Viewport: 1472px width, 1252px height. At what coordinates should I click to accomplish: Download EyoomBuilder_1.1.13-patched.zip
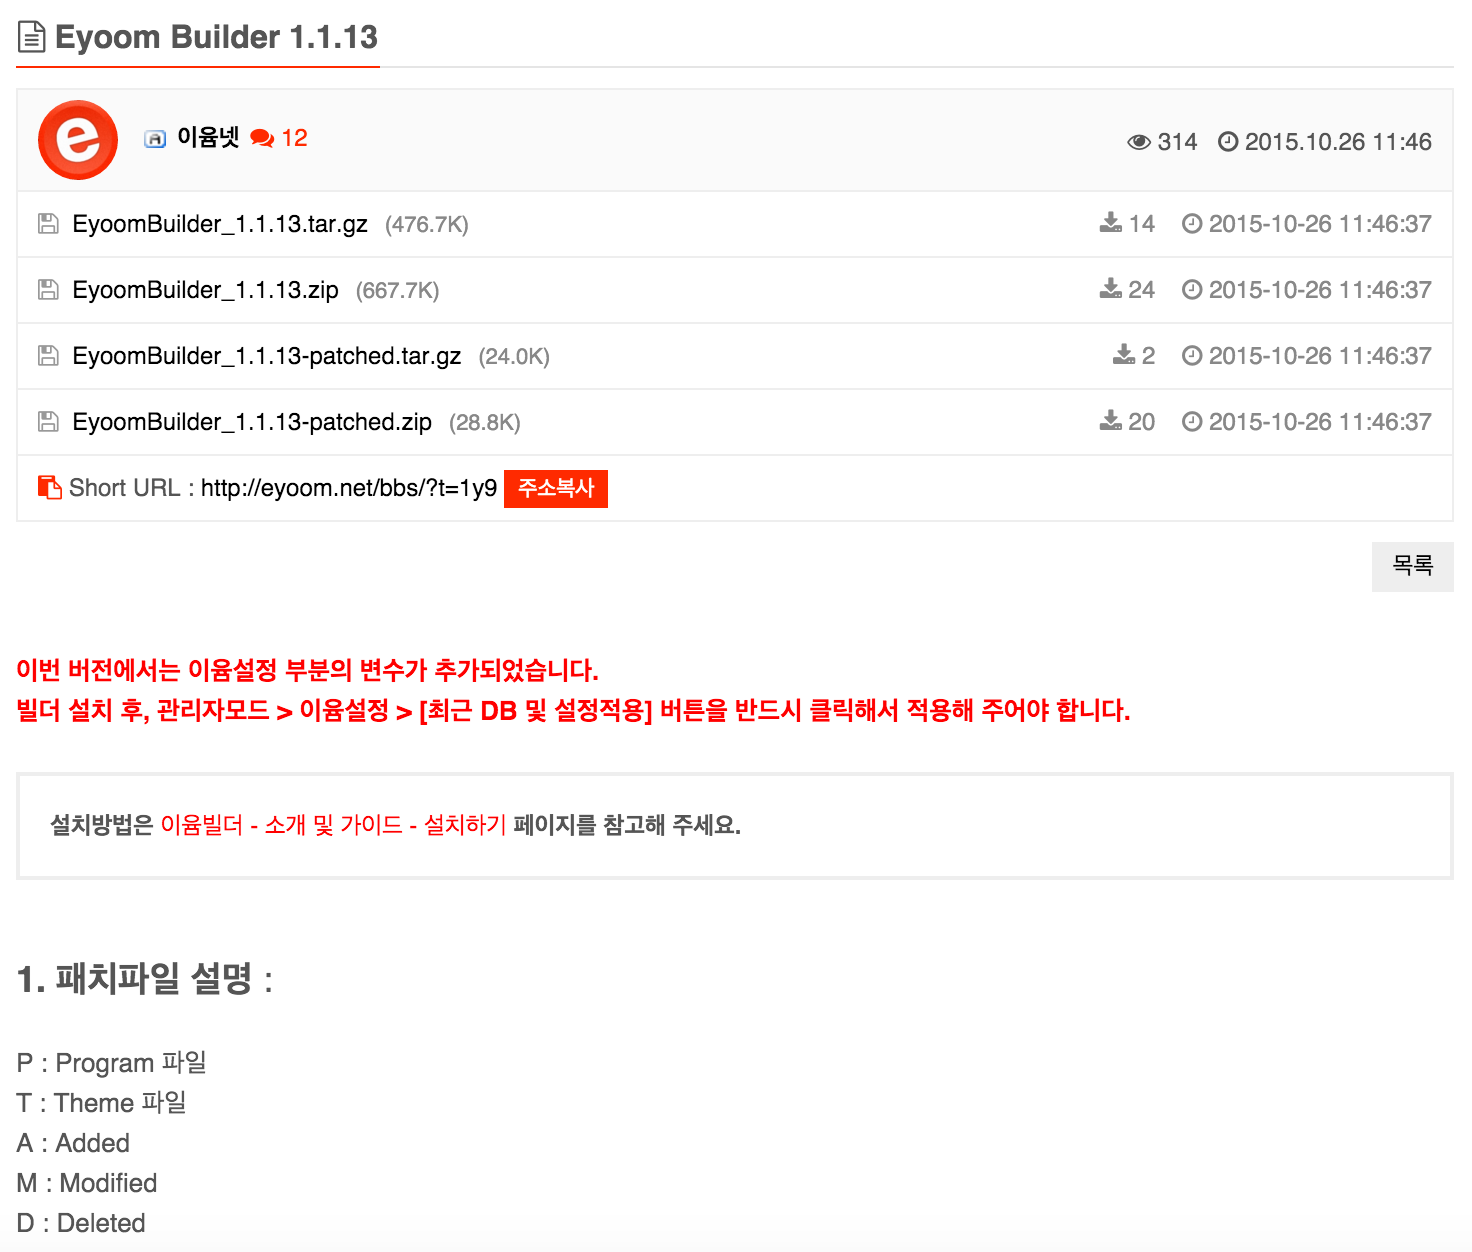tap(252, 422)
